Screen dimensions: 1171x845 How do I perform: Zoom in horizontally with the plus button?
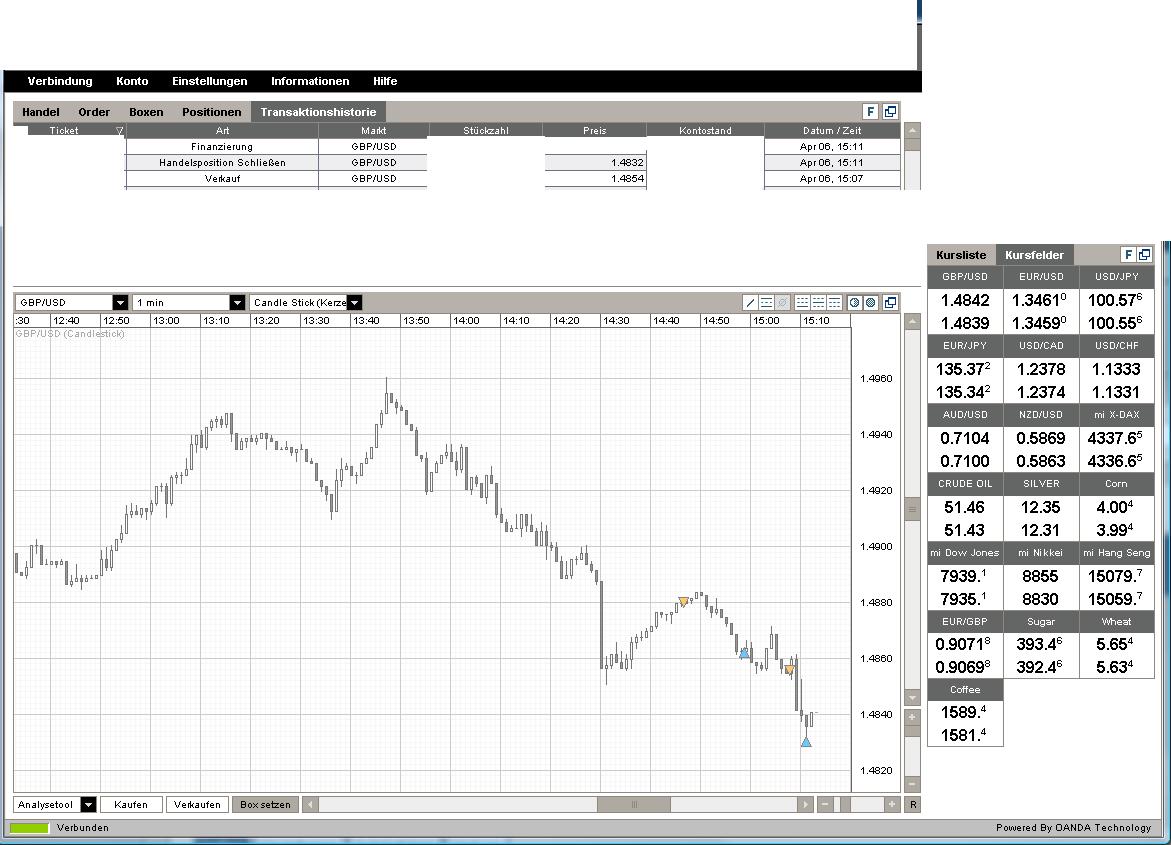tap(892, 805)
